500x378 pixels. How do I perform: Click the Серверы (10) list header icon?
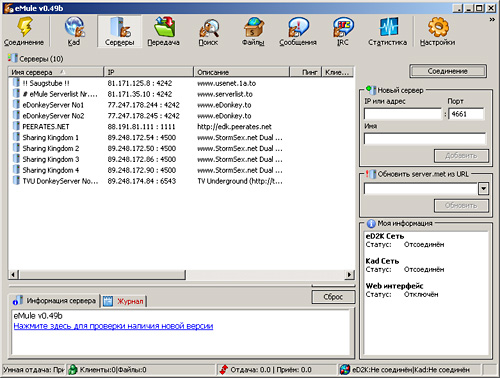[x=13, y=58]
